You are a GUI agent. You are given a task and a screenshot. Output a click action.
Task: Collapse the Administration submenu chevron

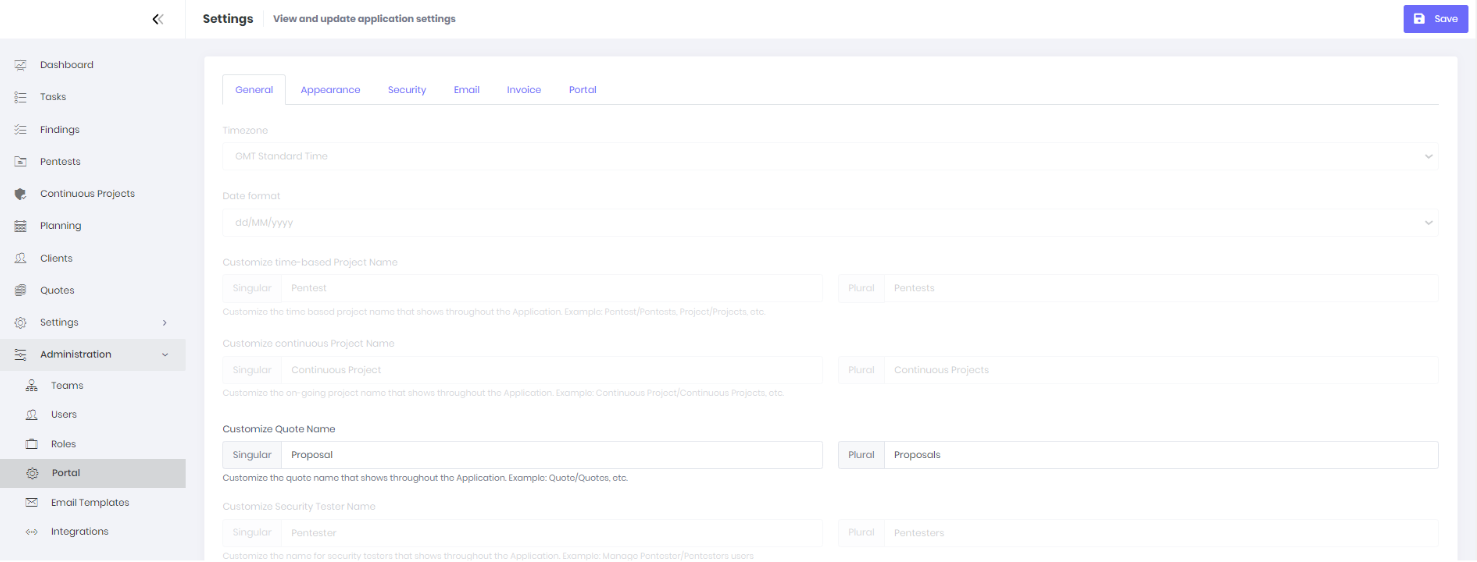coord(164,355)
